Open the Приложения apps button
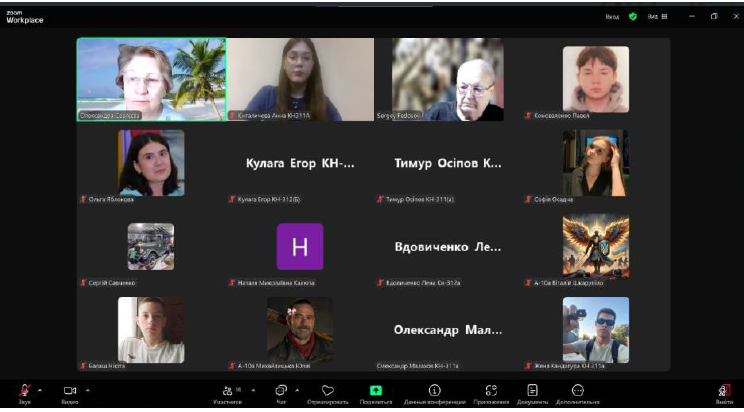The width and height of the screenshot is (744, 412). [491, 394]
